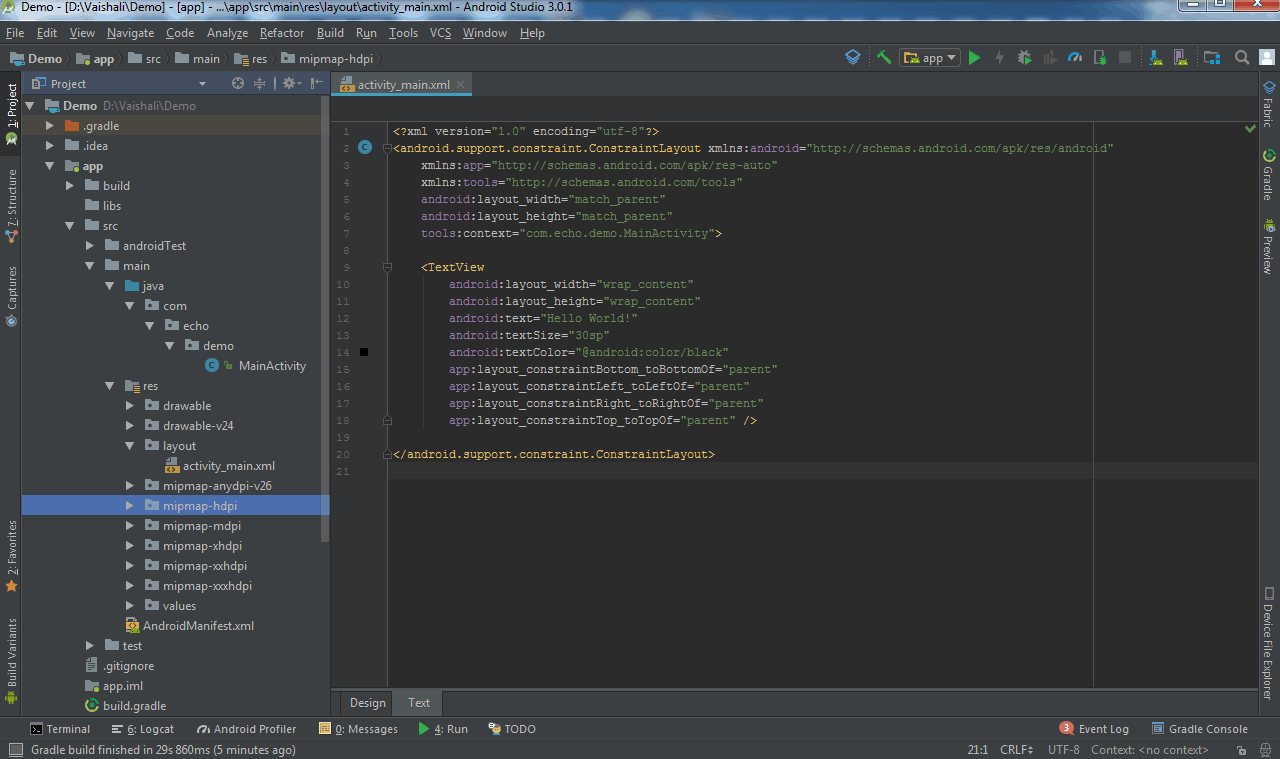Expand the .idea folder
This screenshot has height=759, width=1280.
pos(49,146)
